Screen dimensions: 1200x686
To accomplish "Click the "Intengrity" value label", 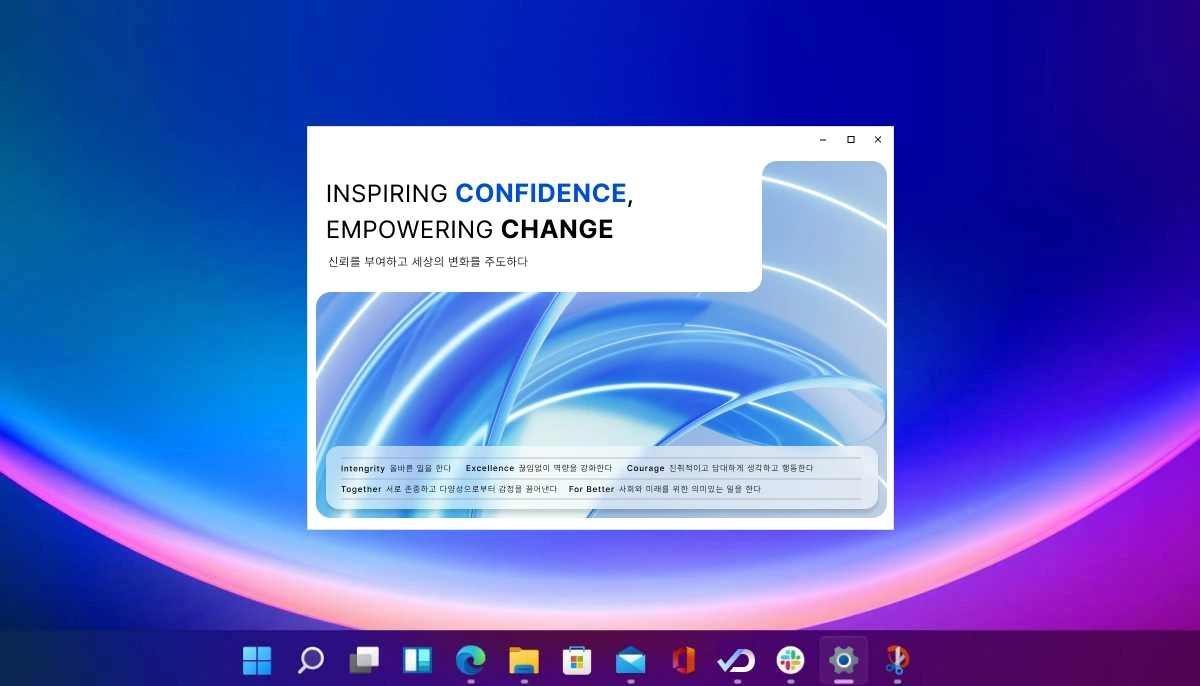I will tap(363, 468).
